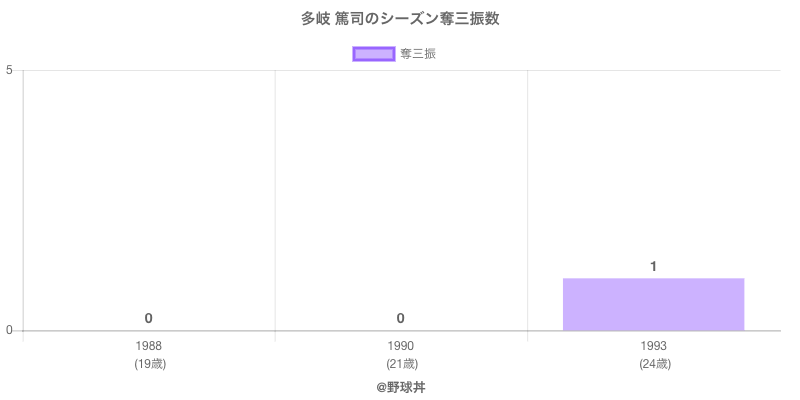800x400 pixels.
Task: Click the y-axis label 0
Action: pos(9,331)
